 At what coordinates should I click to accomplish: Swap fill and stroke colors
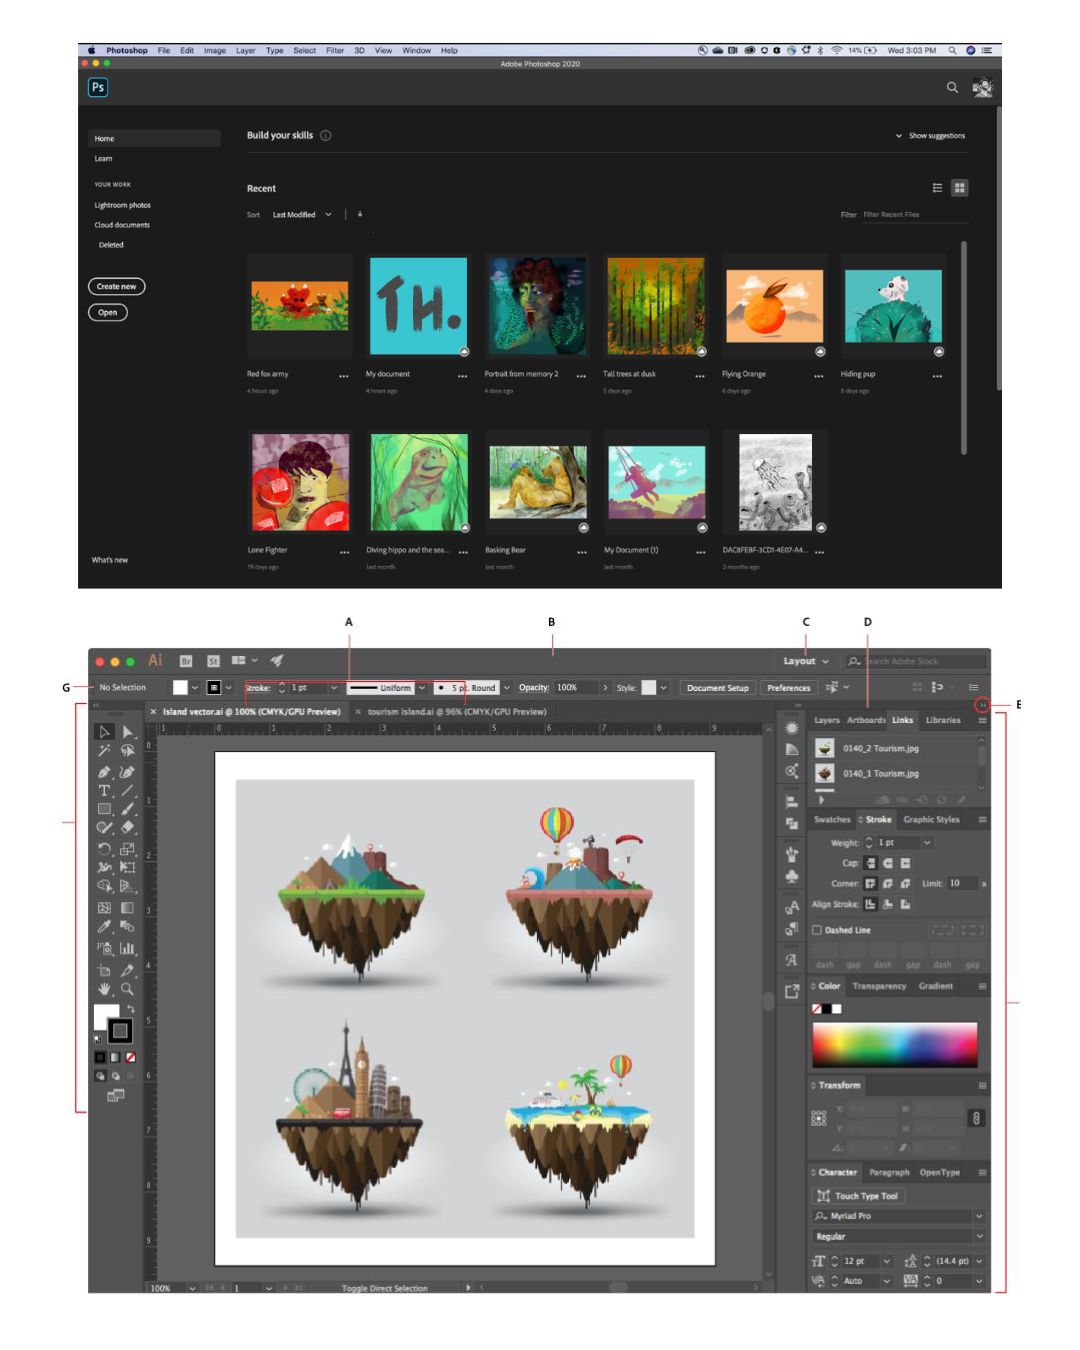(131, 1009)
